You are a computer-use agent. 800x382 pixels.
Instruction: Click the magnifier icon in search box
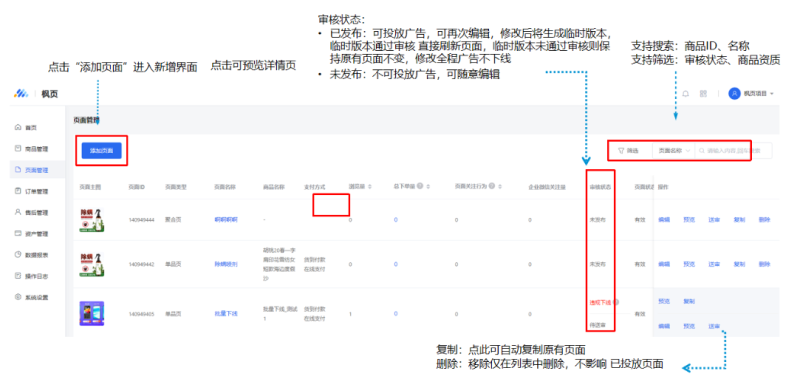pyautogui.click(x=702, y=151)
